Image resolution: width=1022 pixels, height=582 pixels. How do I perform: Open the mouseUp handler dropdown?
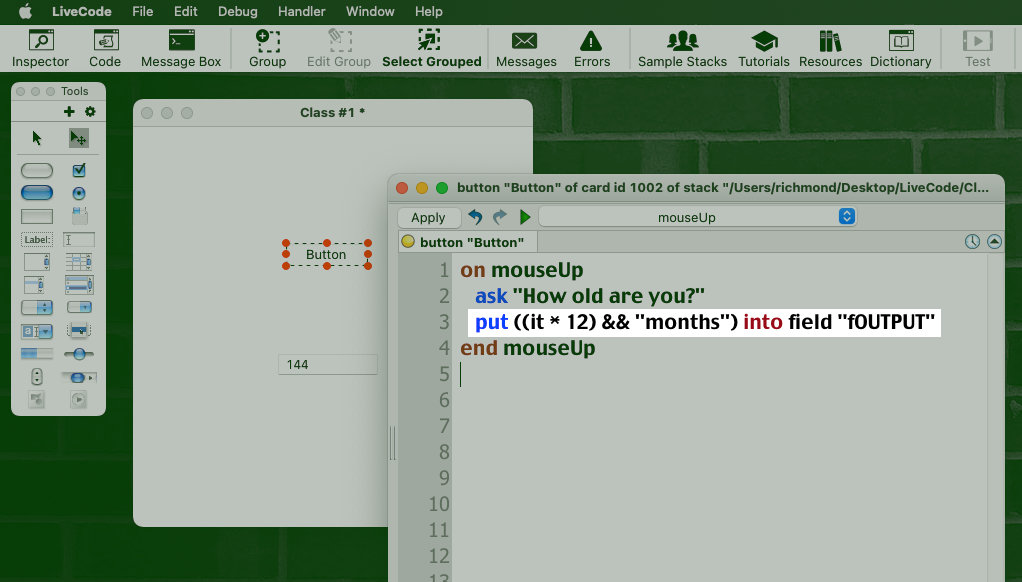(x=699, y=217)
